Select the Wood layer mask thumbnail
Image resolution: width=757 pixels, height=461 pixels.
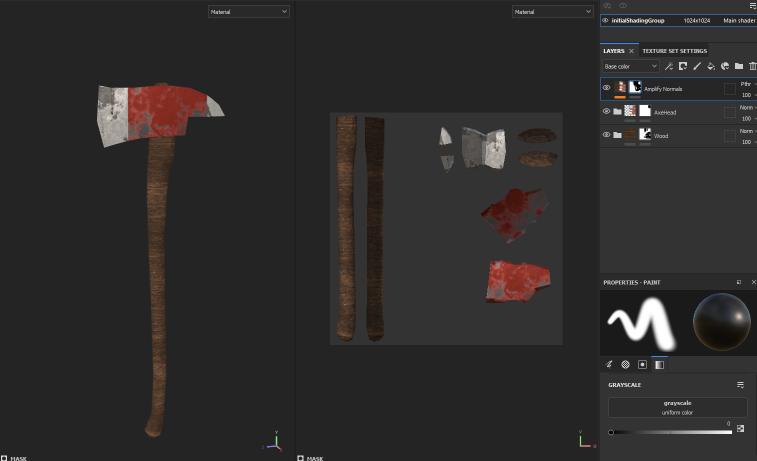tap(645, 135)
